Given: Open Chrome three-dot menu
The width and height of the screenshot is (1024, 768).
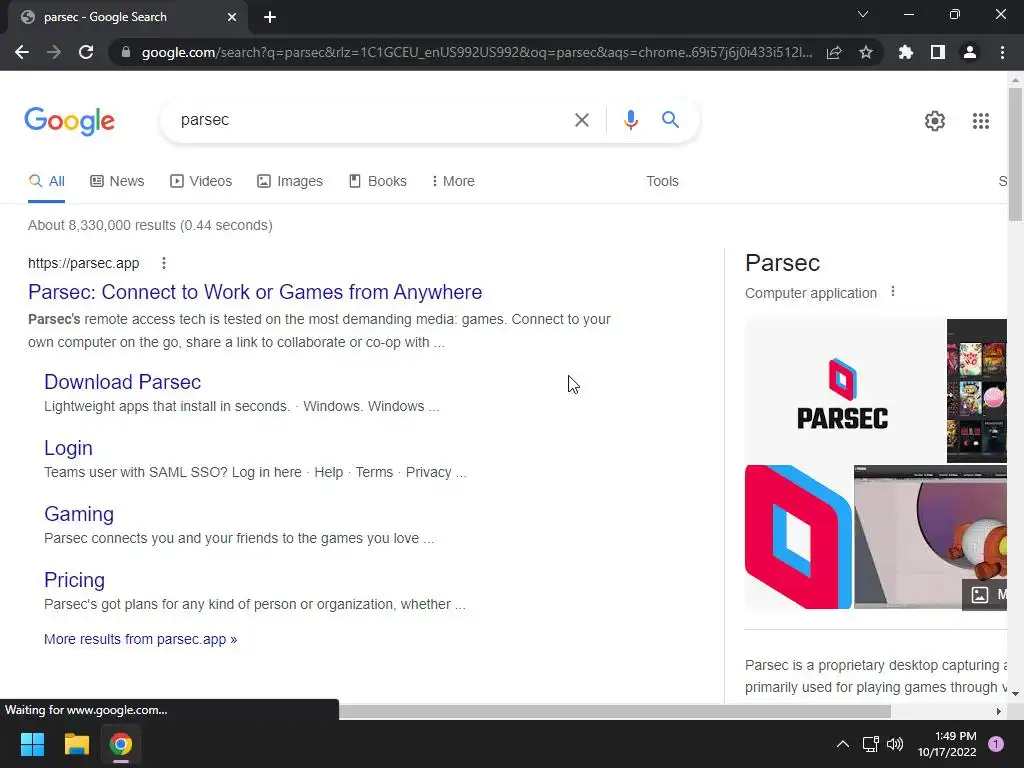Looking at the screenshot, I should pos(1002,52).
